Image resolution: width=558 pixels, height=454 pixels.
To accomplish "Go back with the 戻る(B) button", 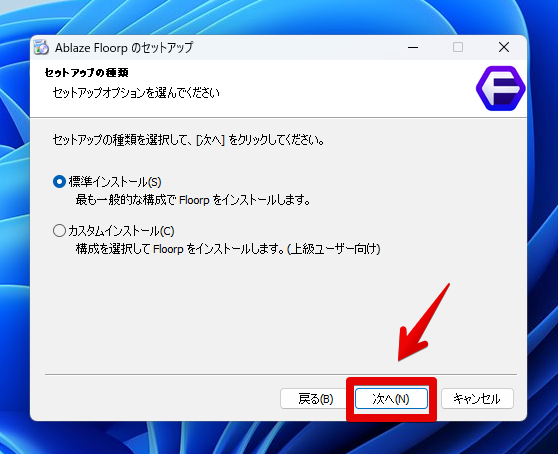I will coord(315,398).
